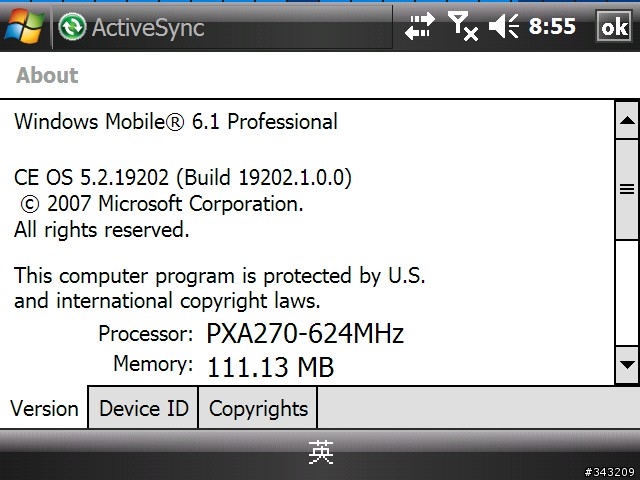Open the Windows Start flag menu
Screen dimensions: 640x480
[x=24, y=27]
